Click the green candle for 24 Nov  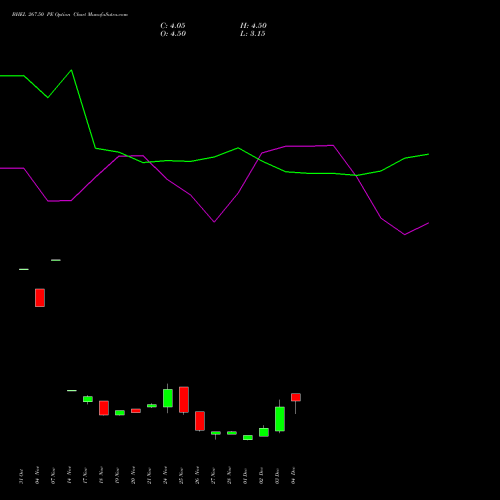pos(168,398)
